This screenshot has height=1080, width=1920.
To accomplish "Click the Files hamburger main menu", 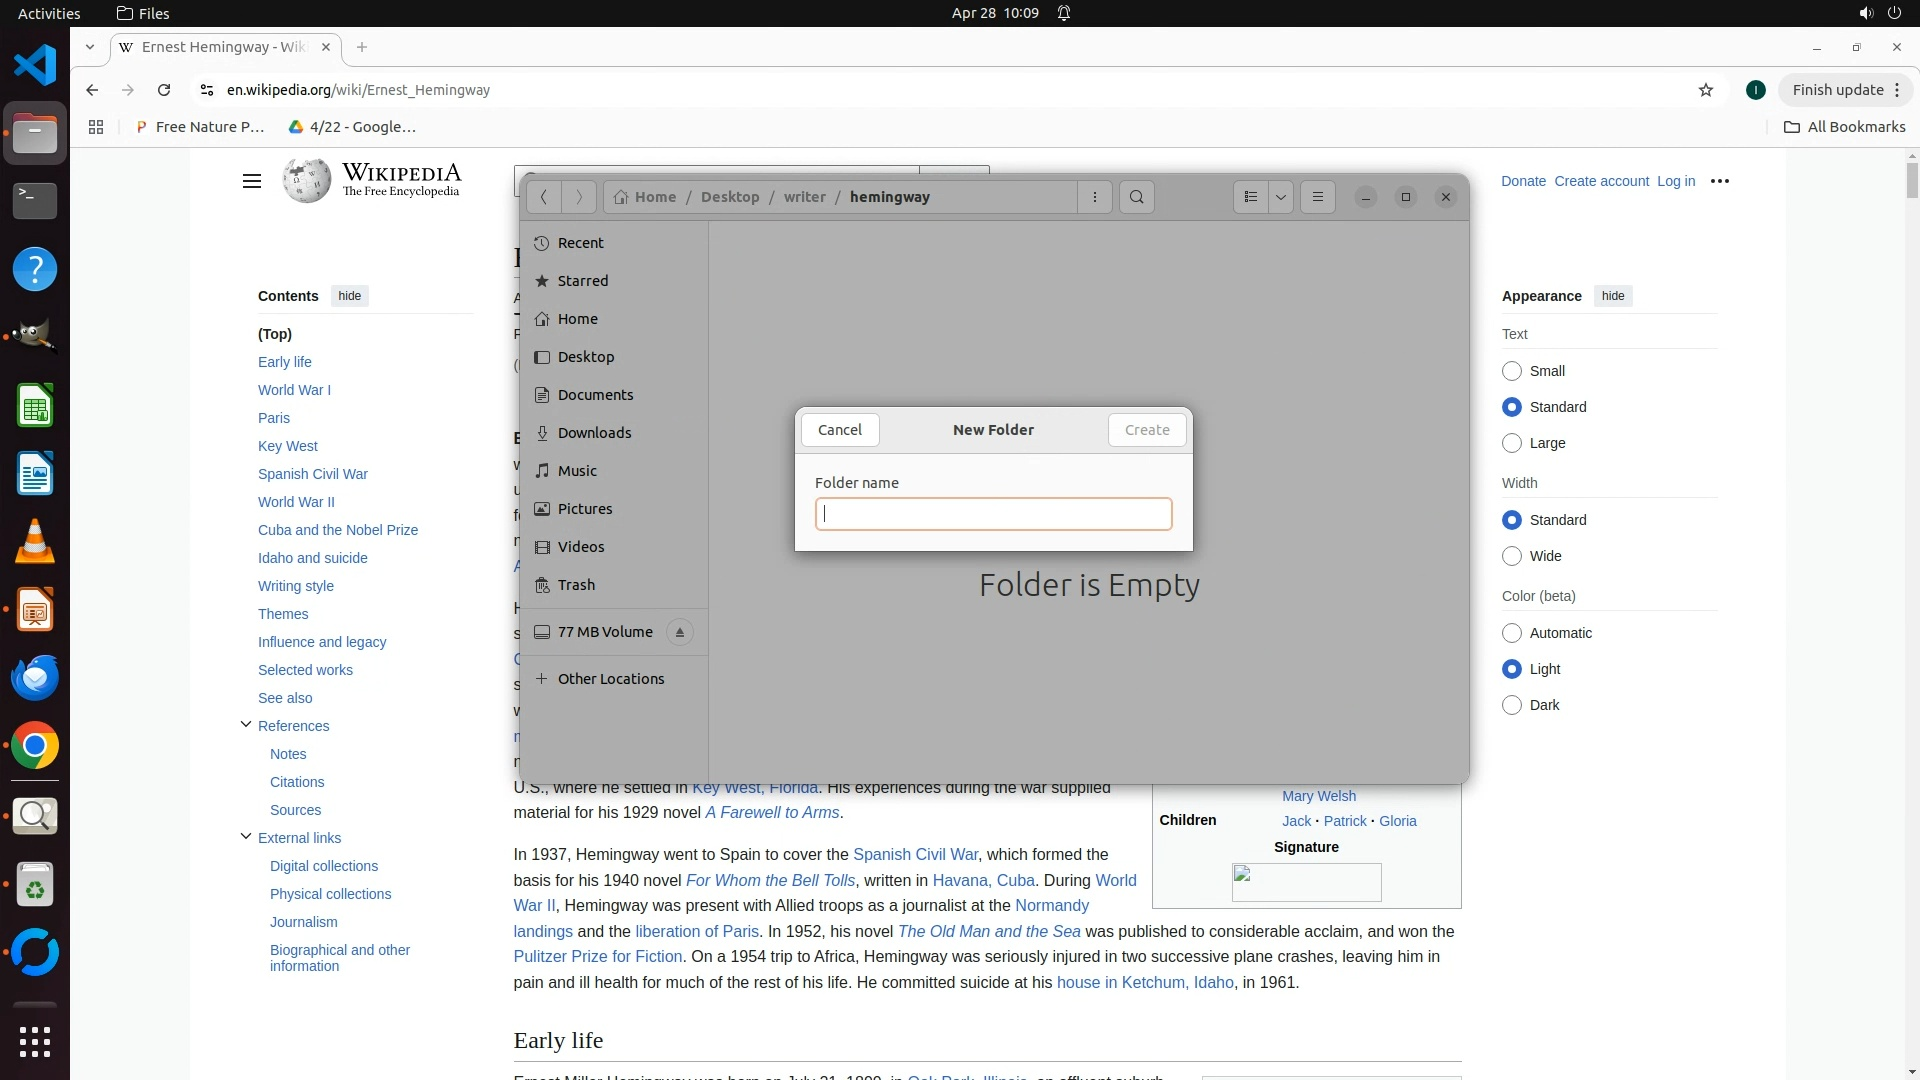I will pos(1317,197).
